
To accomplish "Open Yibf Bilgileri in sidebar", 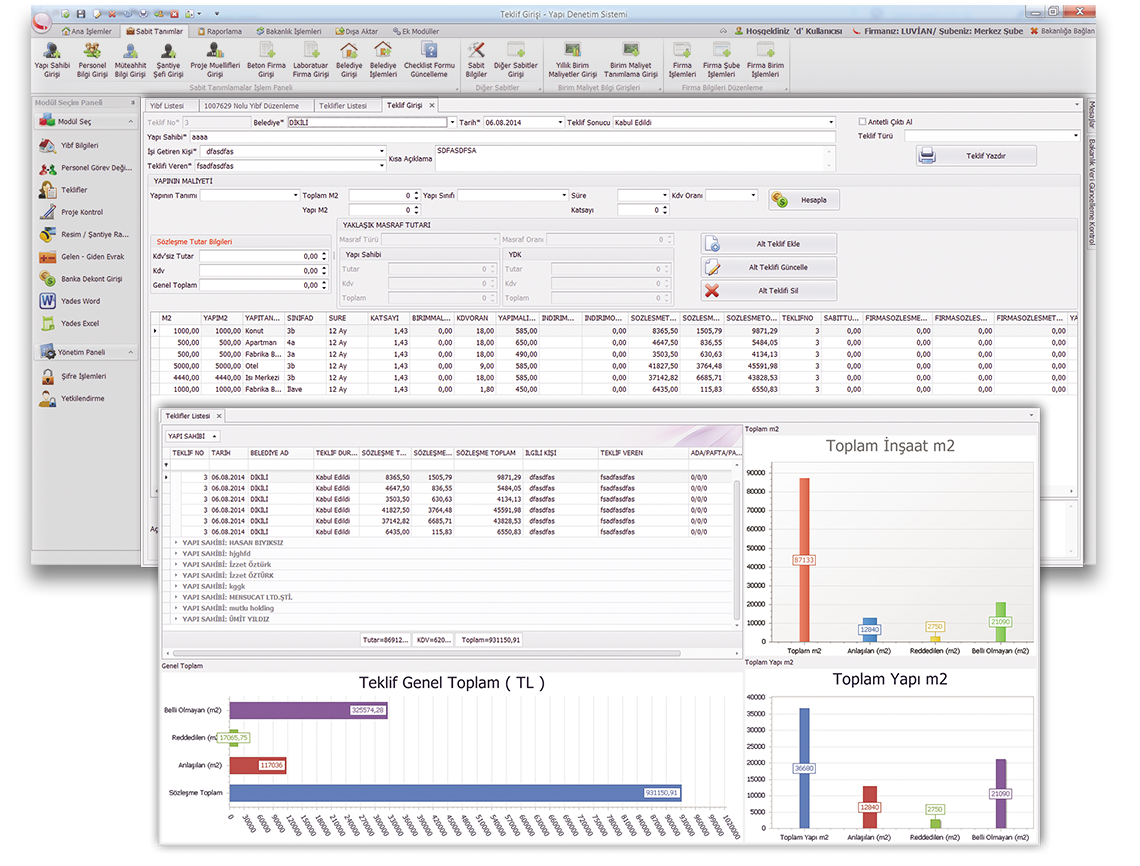I will point(80,145).
